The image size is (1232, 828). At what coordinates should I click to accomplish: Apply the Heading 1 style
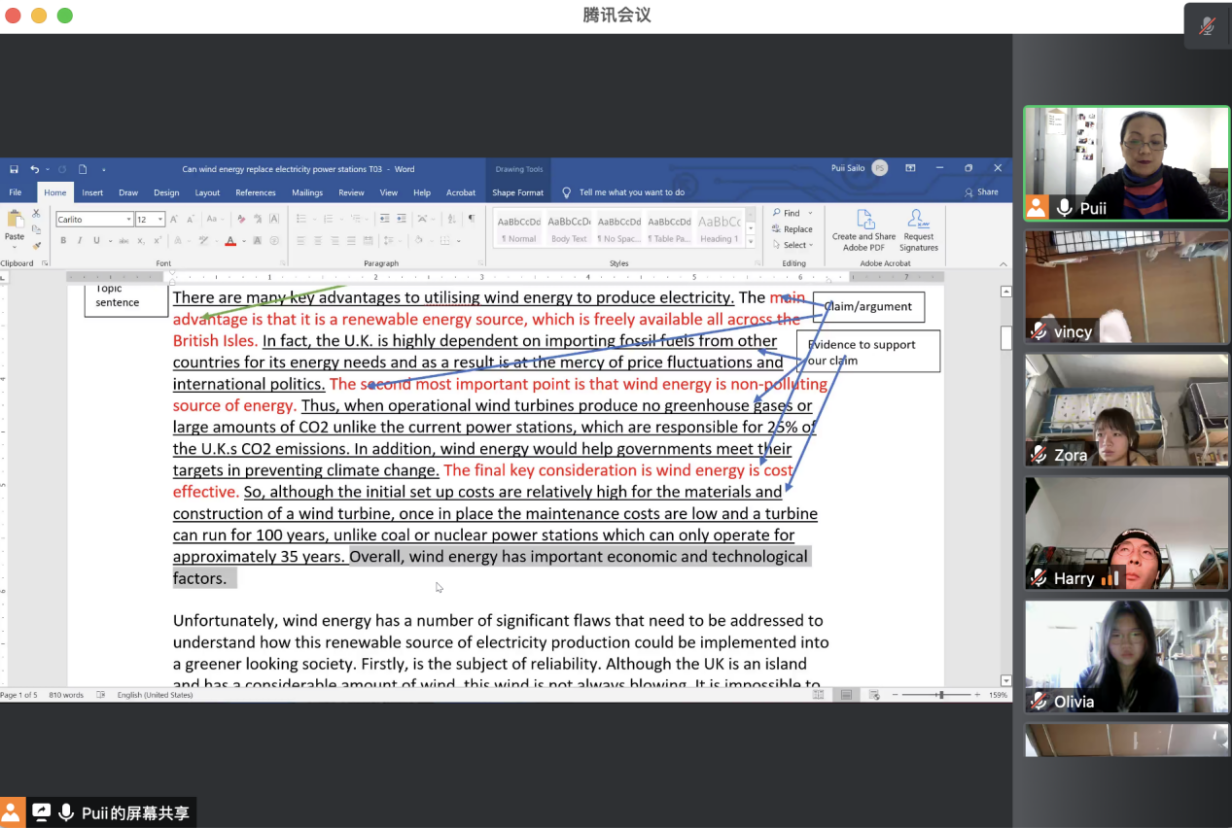[x=719, y=228]
